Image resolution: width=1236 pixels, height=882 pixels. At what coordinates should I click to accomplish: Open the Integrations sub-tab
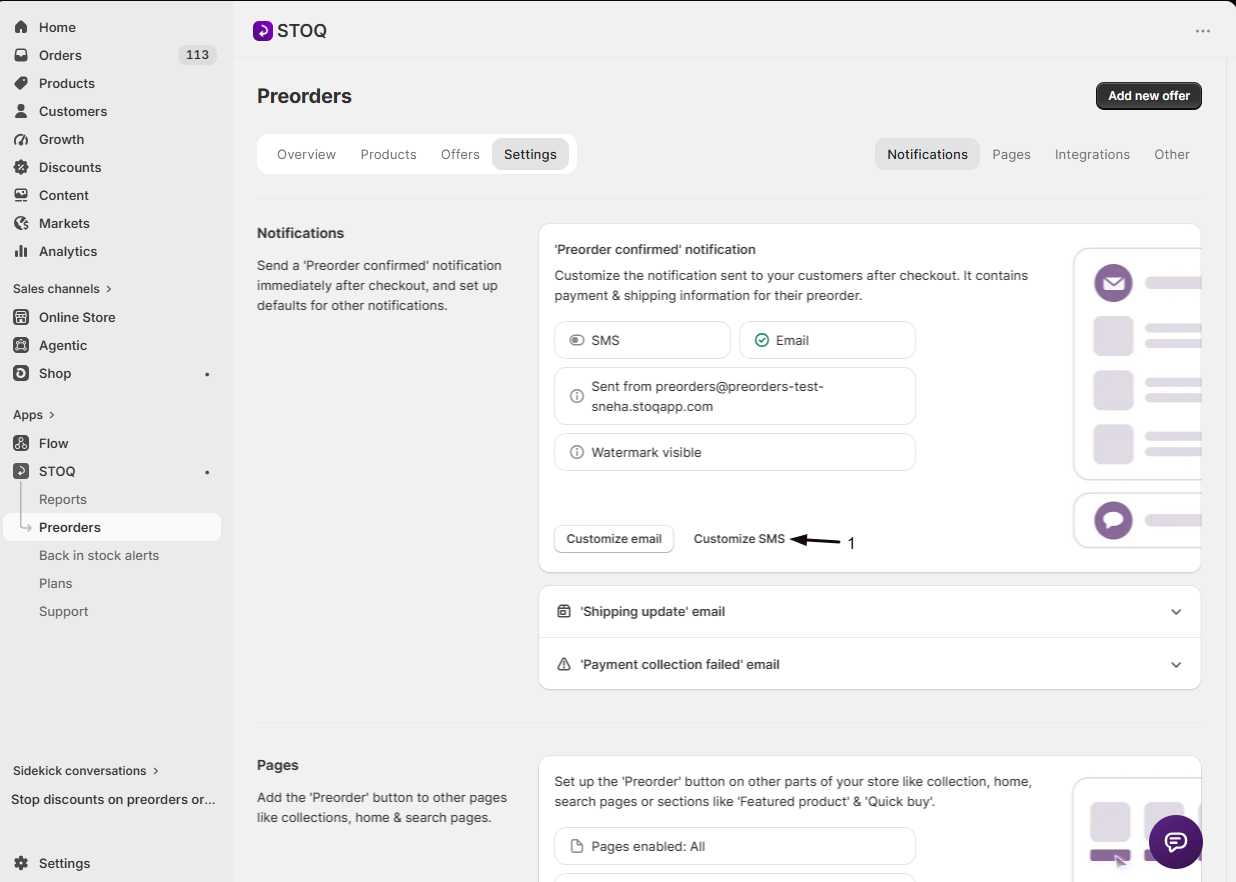[x=1092, y=154]
